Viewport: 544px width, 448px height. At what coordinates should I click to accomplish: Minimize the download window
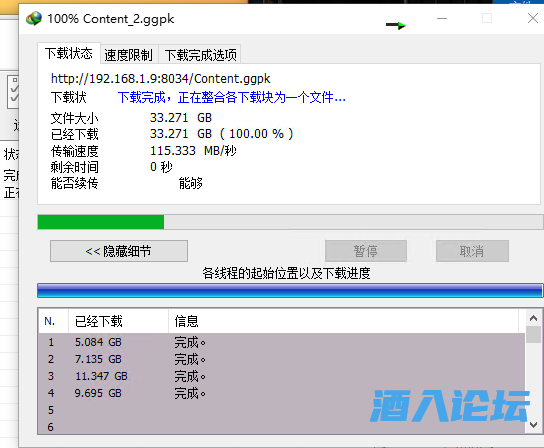click(442, 18)
